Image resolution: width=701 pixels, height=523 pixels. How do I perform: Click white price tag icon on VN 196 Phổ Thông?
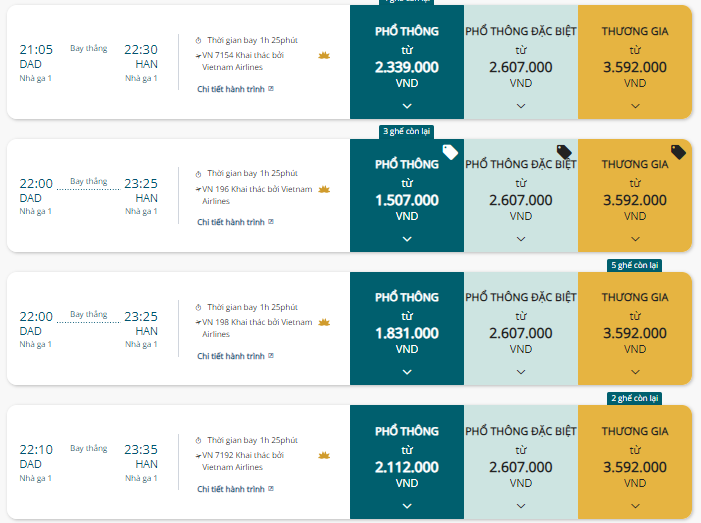[450, 152]
